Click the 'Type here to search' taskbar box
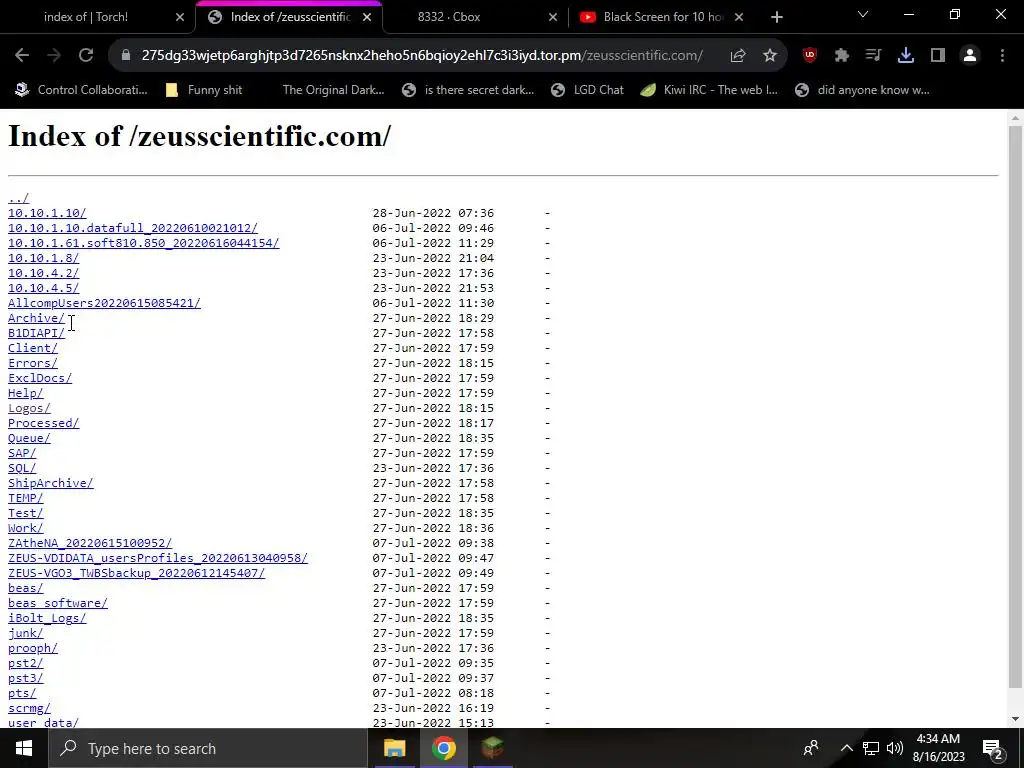This screenshot has width=1024, height=768. tap(208, 748)
